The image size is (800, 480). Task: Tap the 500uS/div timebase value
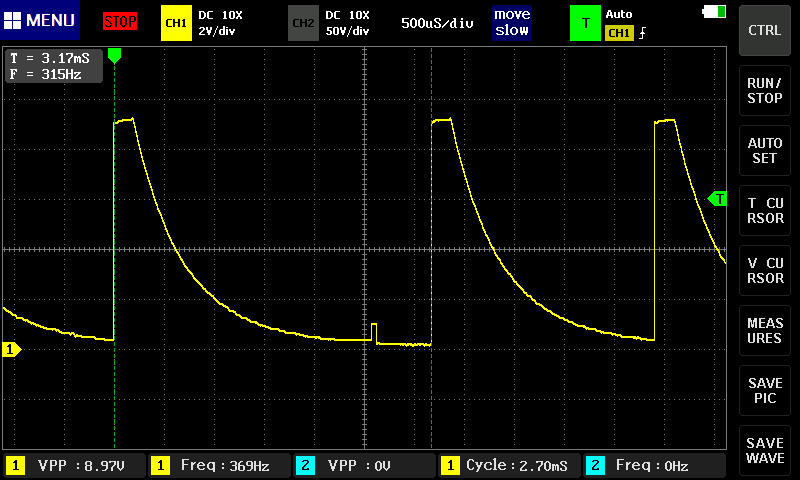pos(437,23)
